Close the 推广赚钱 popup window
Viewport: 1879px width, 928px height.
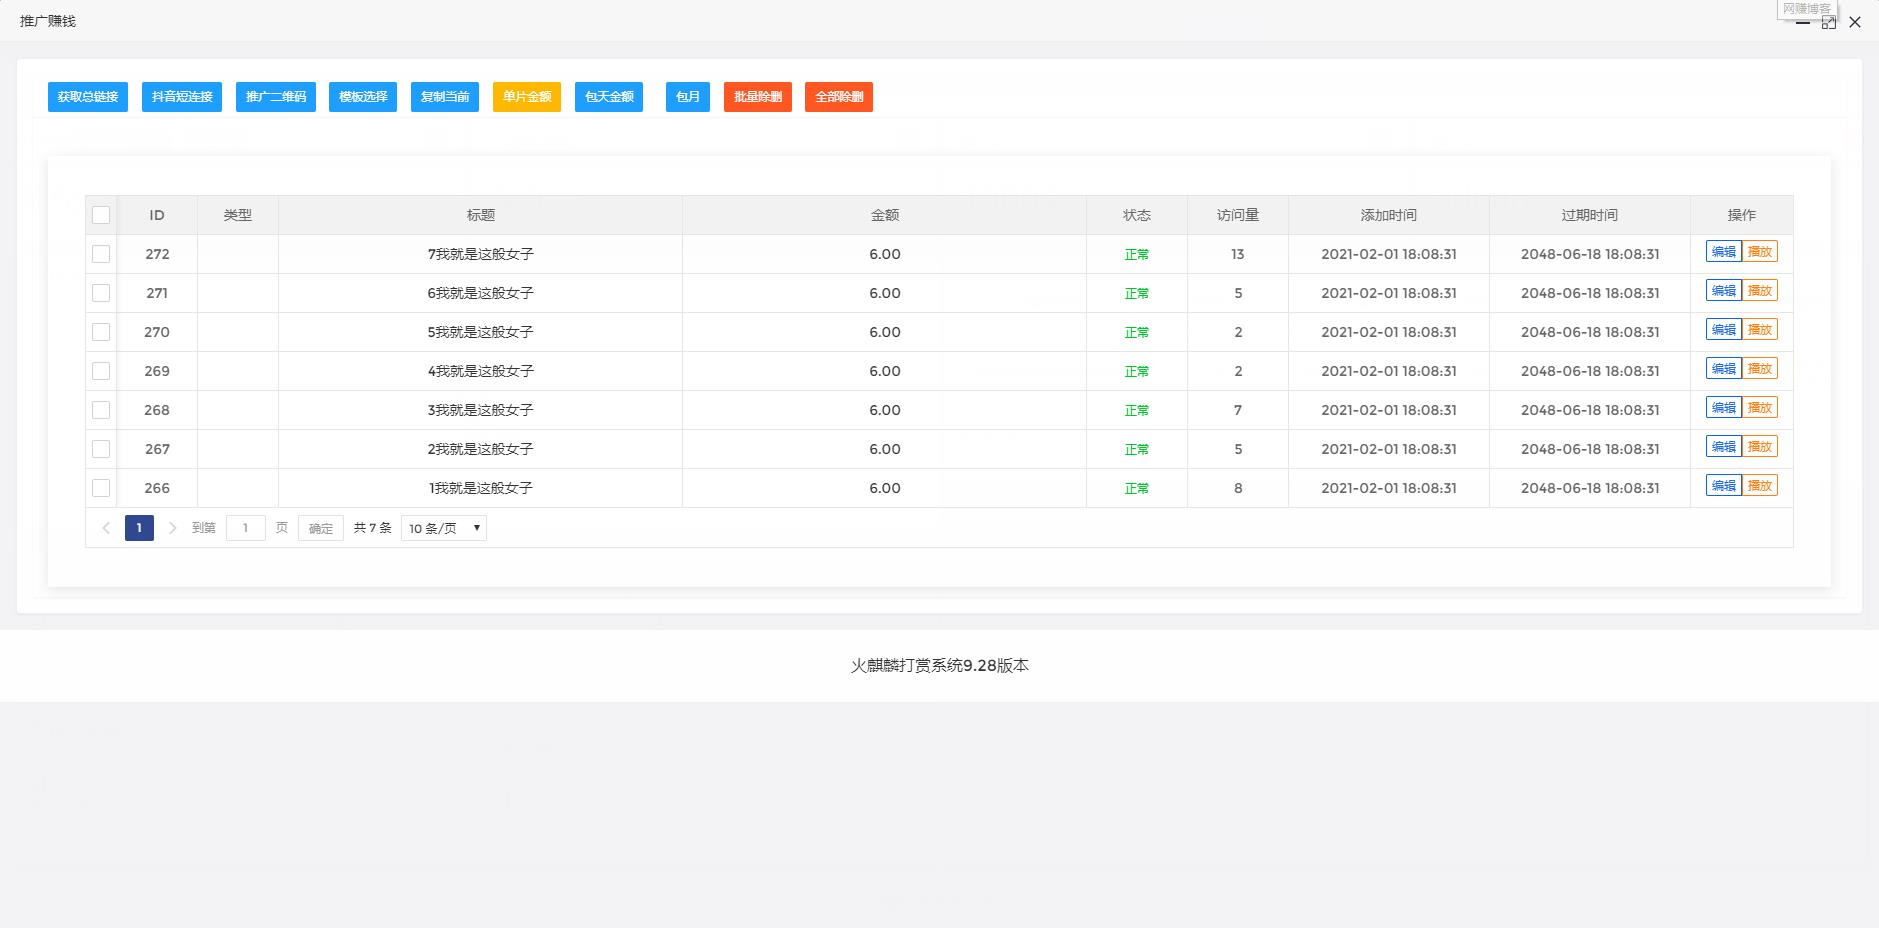click(x=1855, y=22)
